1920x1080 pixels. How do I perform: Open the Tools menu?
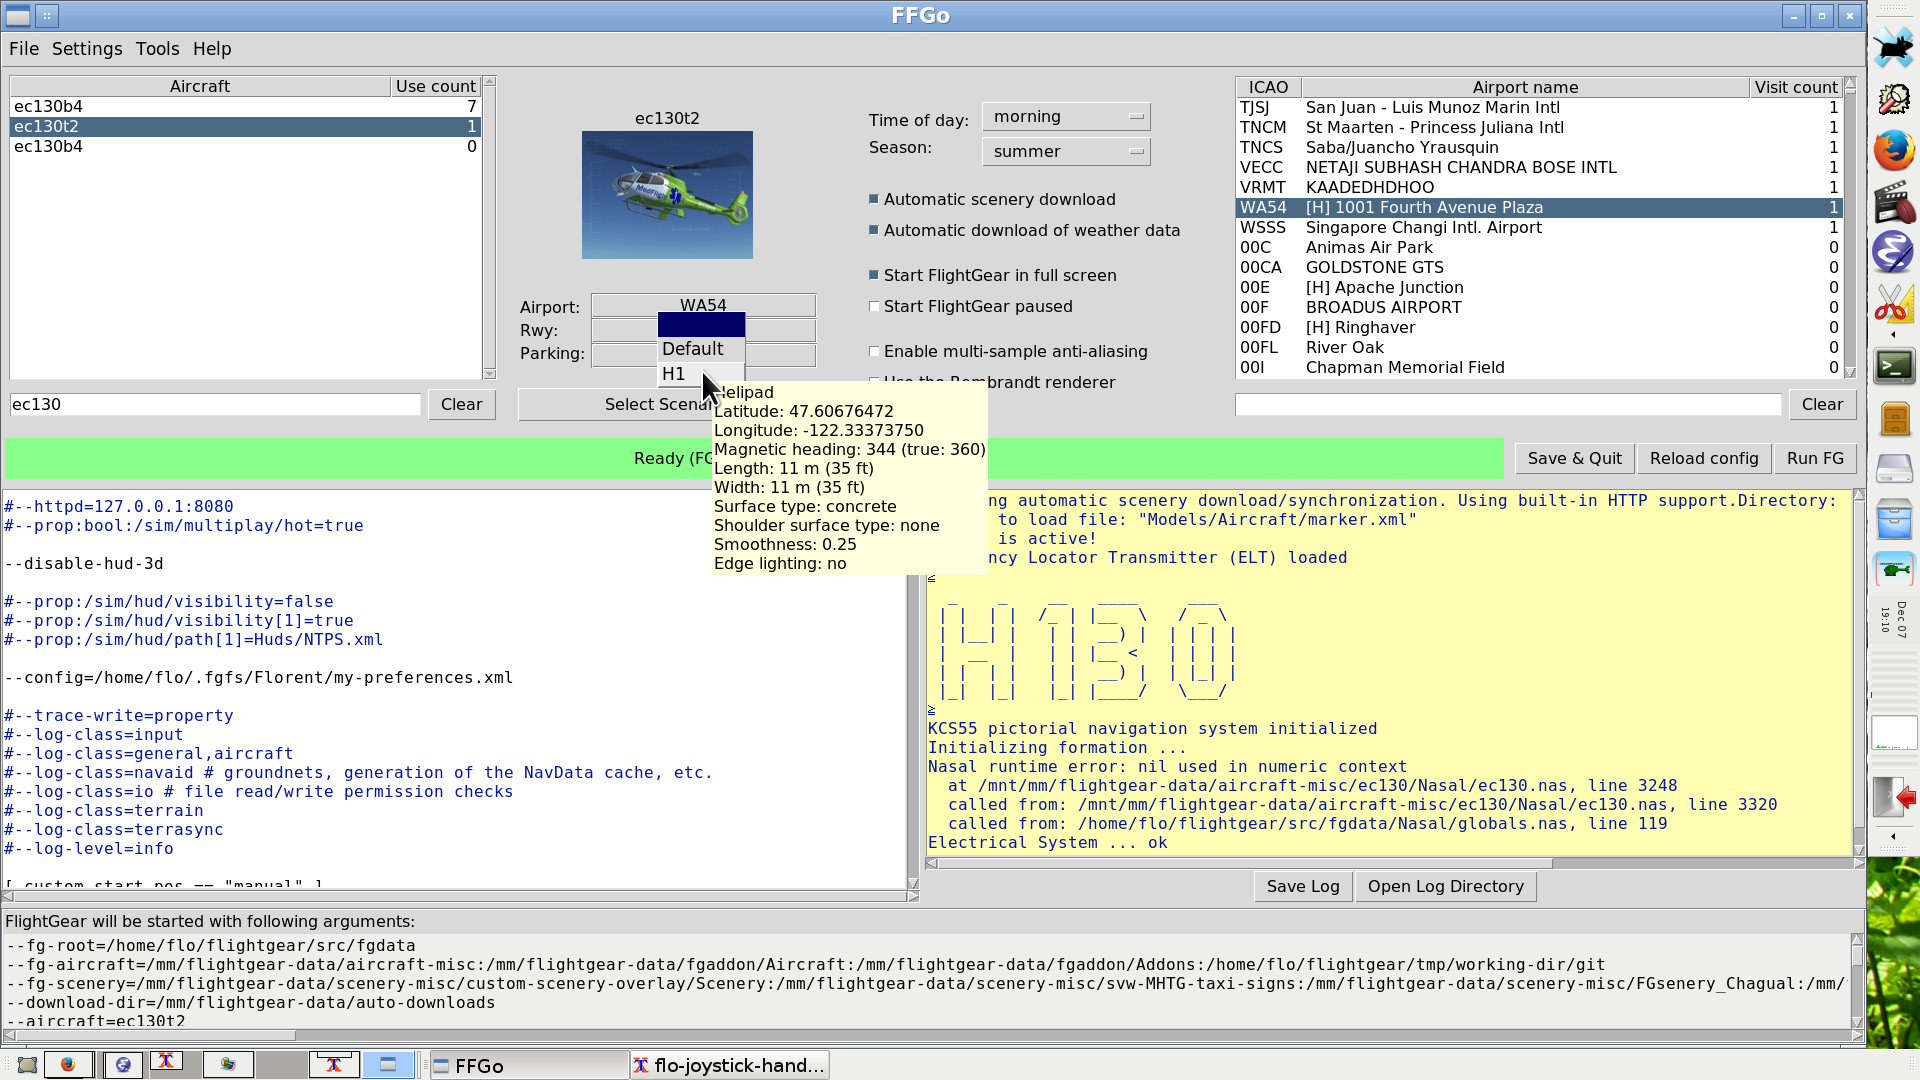[x=158, y=49]
